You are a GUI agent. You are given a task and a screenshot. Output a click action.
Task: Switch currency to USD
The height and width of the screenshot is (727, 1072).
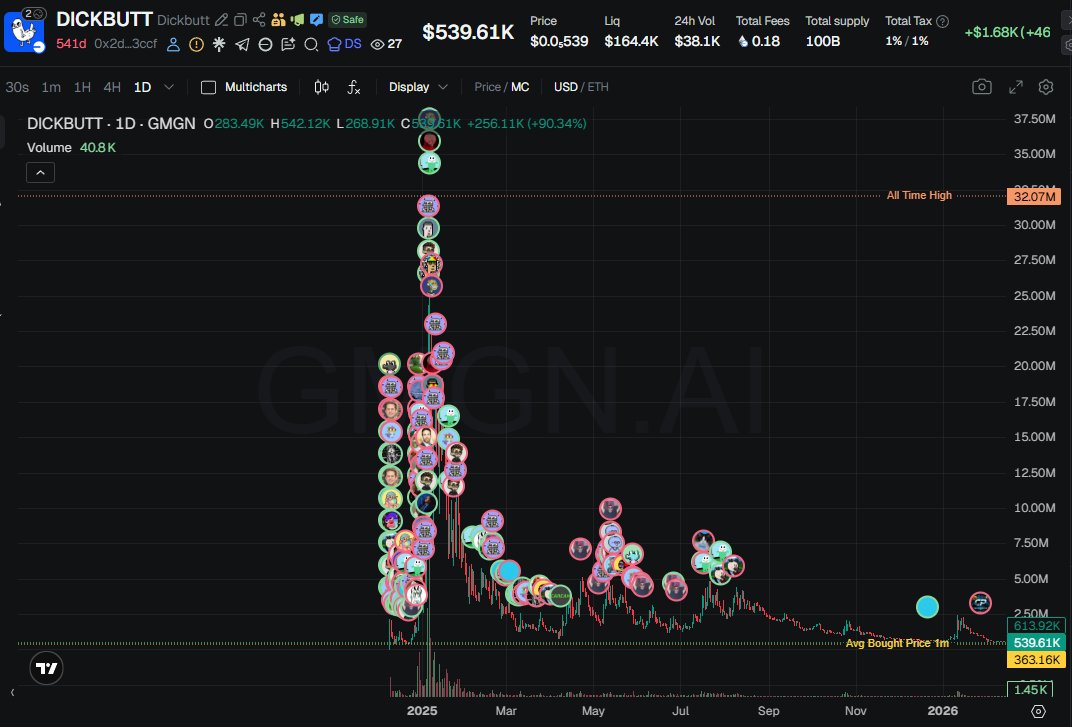(565, 87)
